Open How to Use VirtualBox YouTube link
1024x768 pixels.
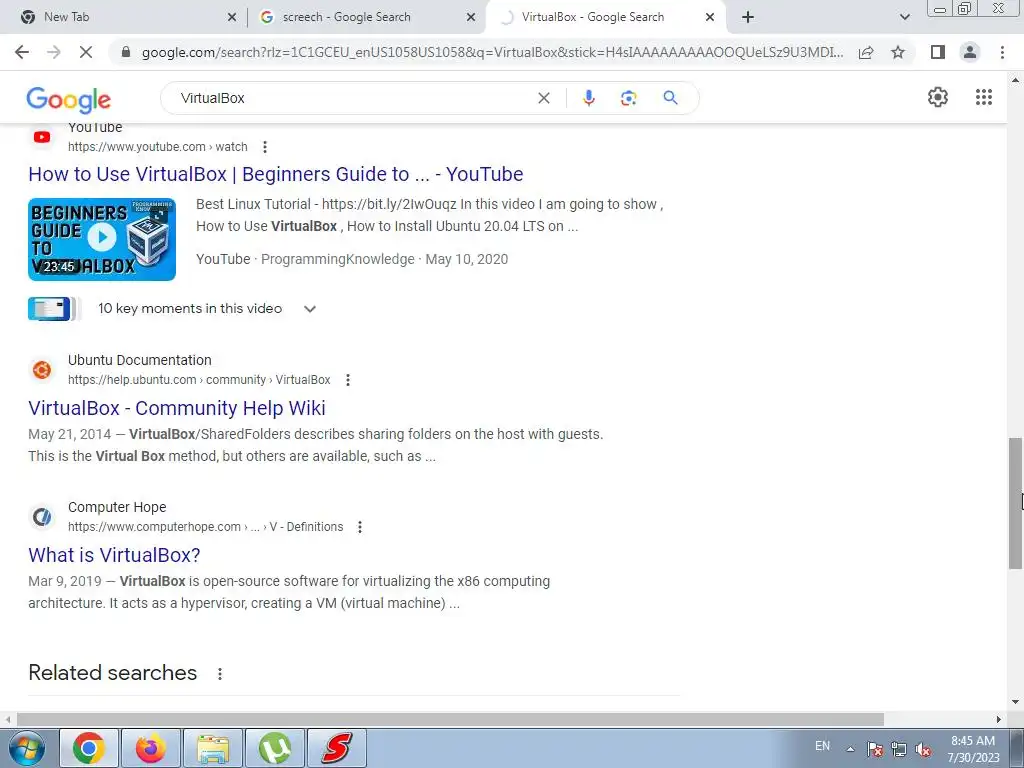tap(276, 174)
